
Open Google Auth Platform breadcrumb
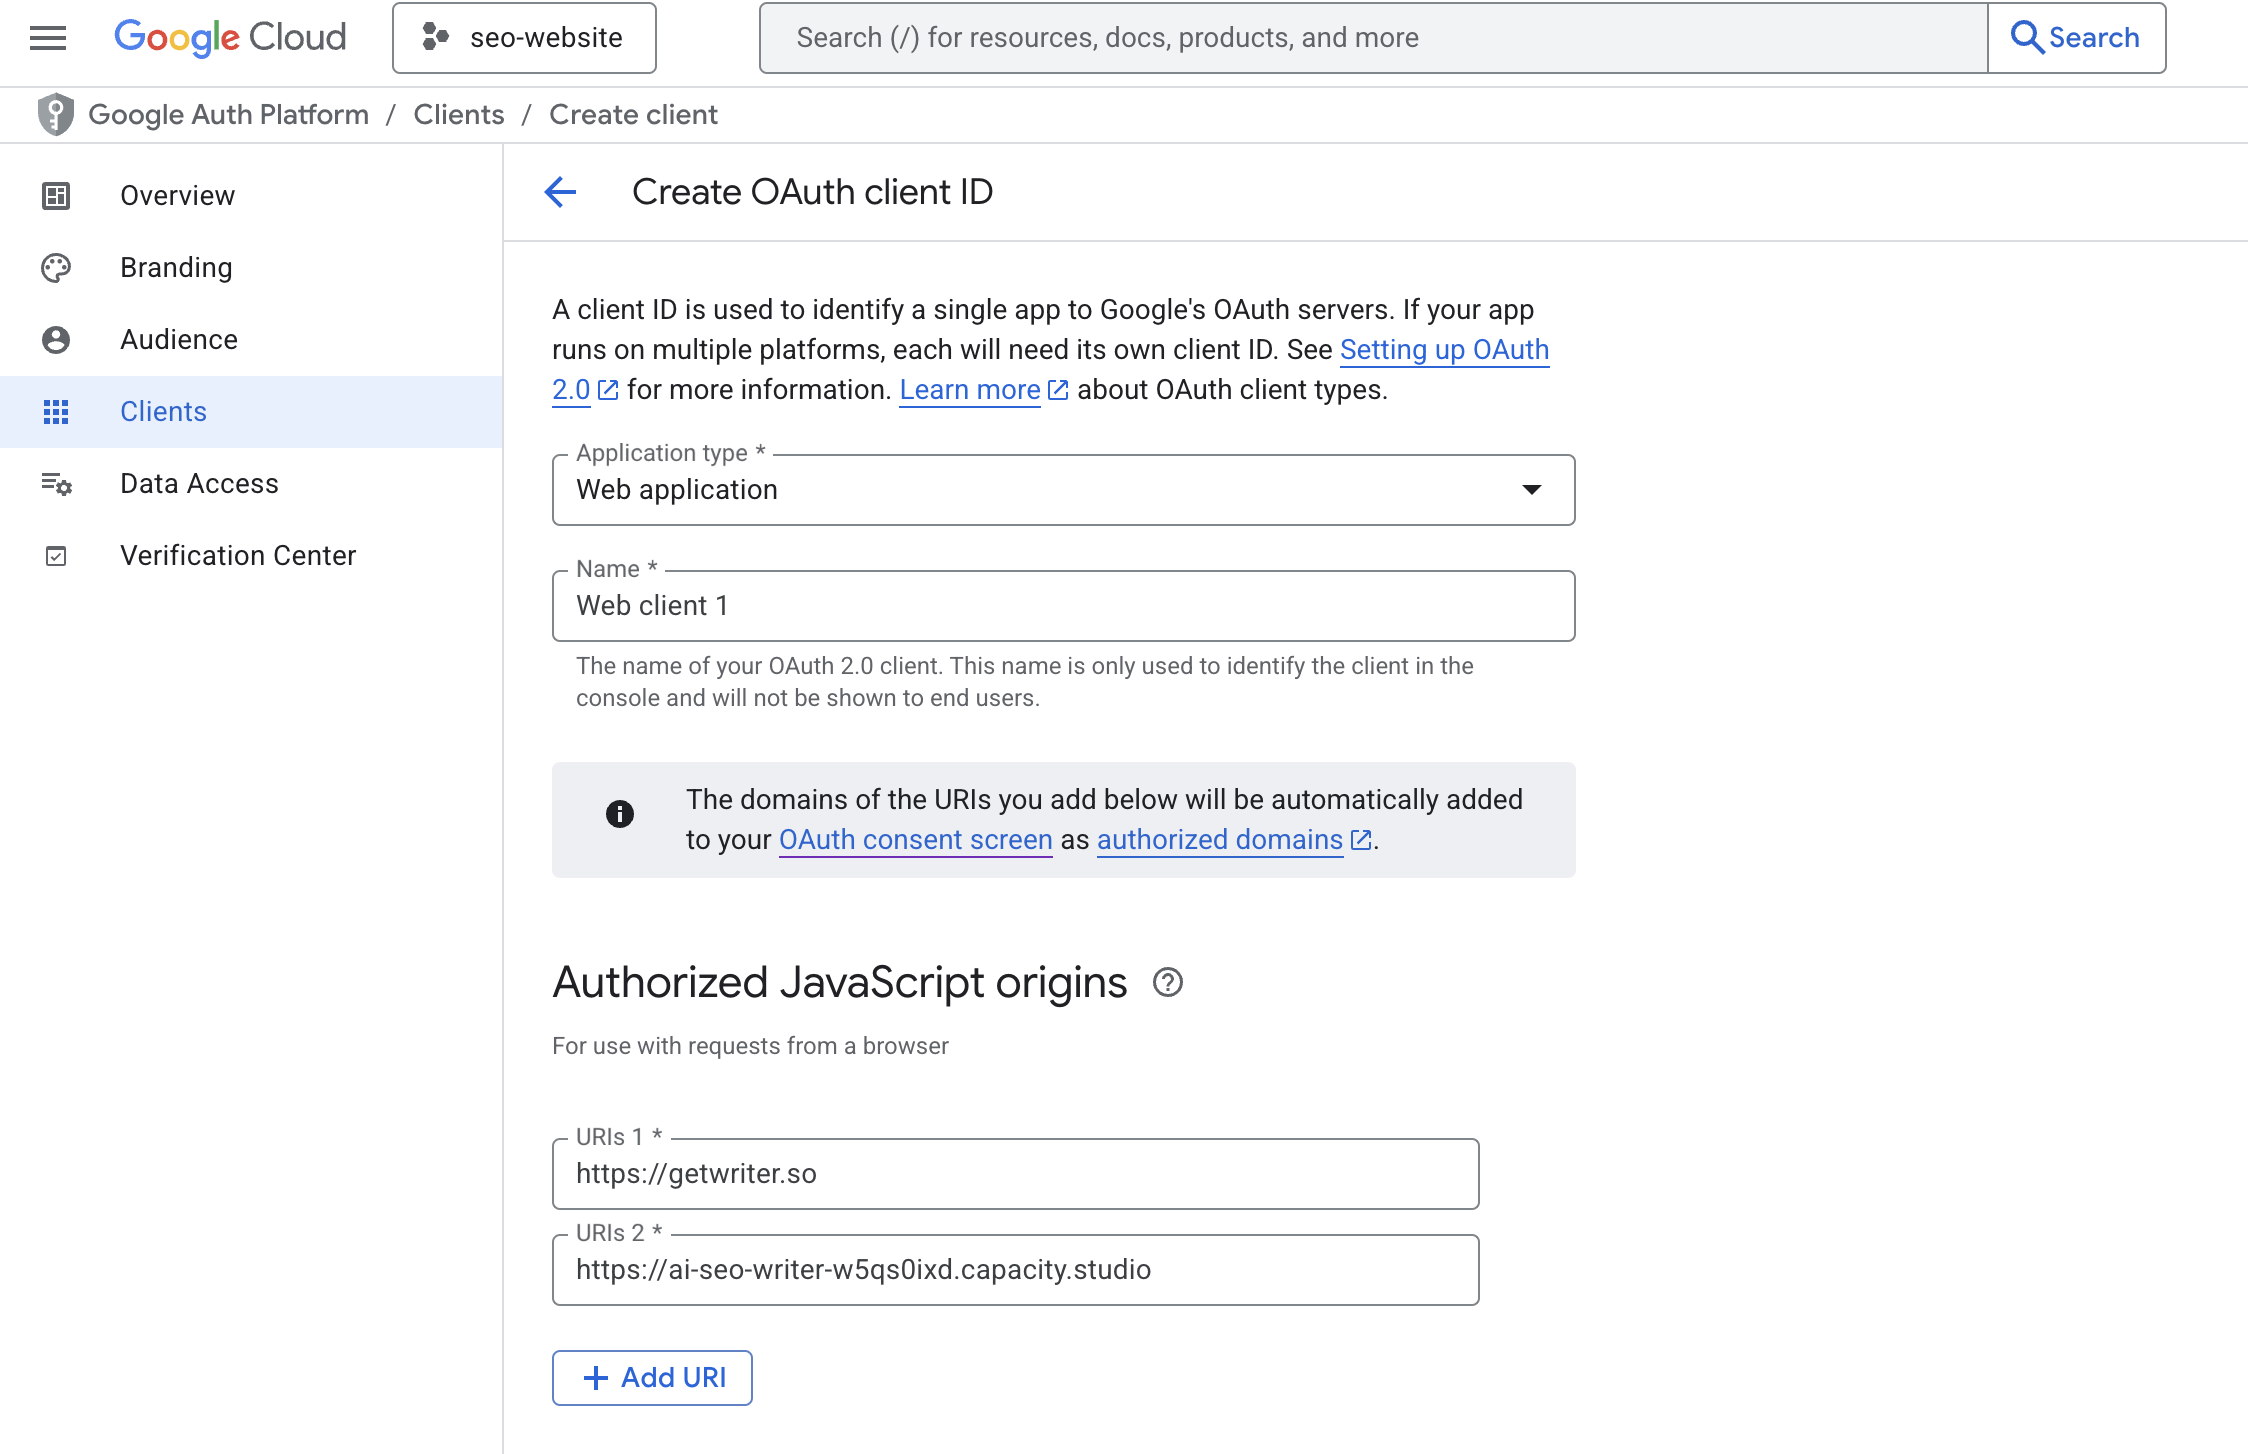point(229,114)
